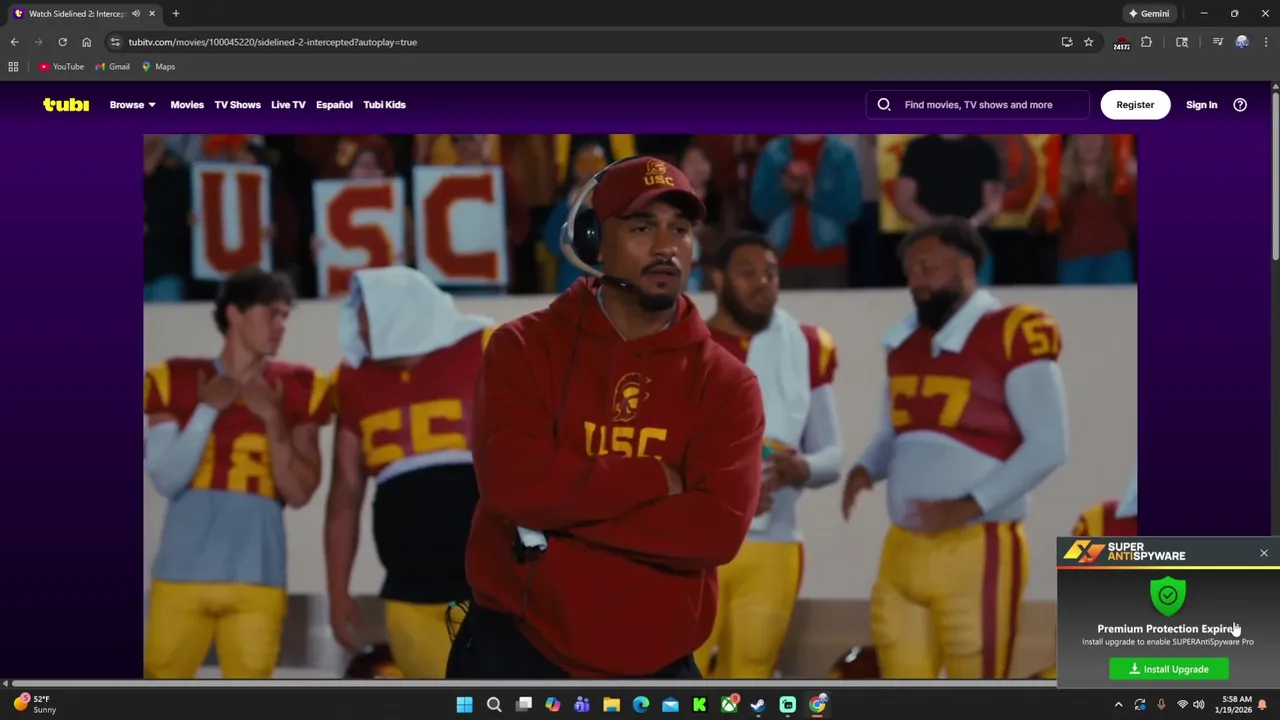The width and height of the screenshot is (1280, 720).
Task: Click the install app icon in address bar
Action: point(1067,42)
